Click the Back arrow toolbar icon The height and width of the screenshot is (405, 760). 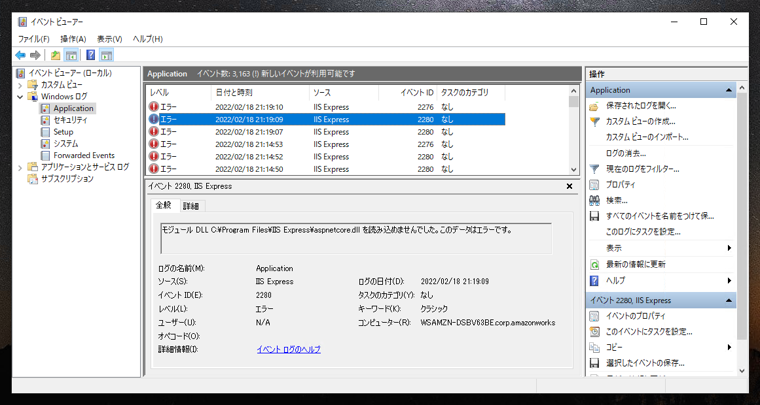[20, 55]
